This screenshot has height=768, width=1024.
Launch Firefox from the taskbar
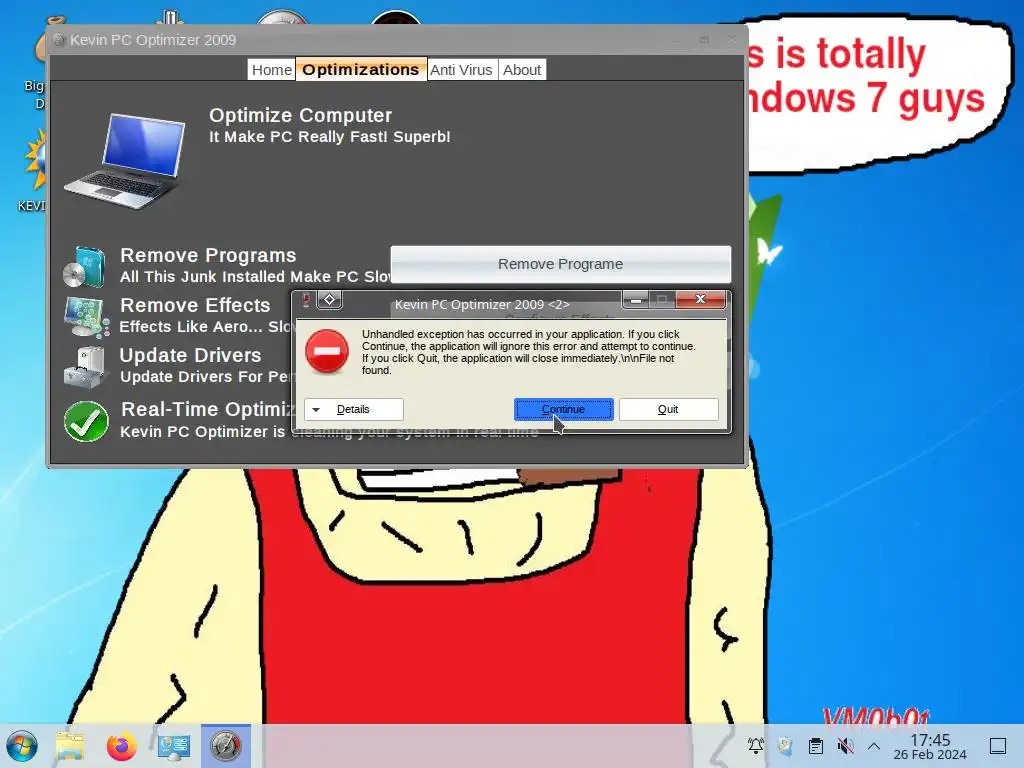coord(121,746)
